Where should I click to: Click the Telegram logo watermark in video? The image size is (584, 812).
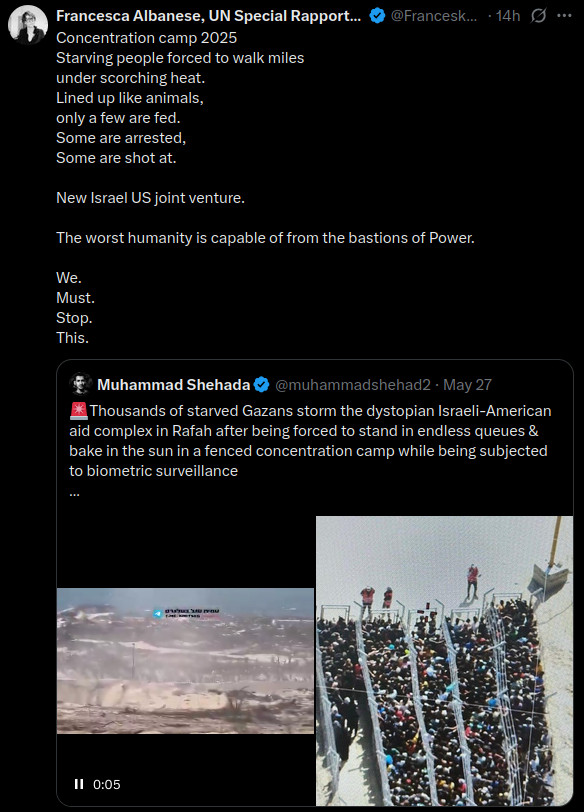pyautogui.click(x=158, y=614)
